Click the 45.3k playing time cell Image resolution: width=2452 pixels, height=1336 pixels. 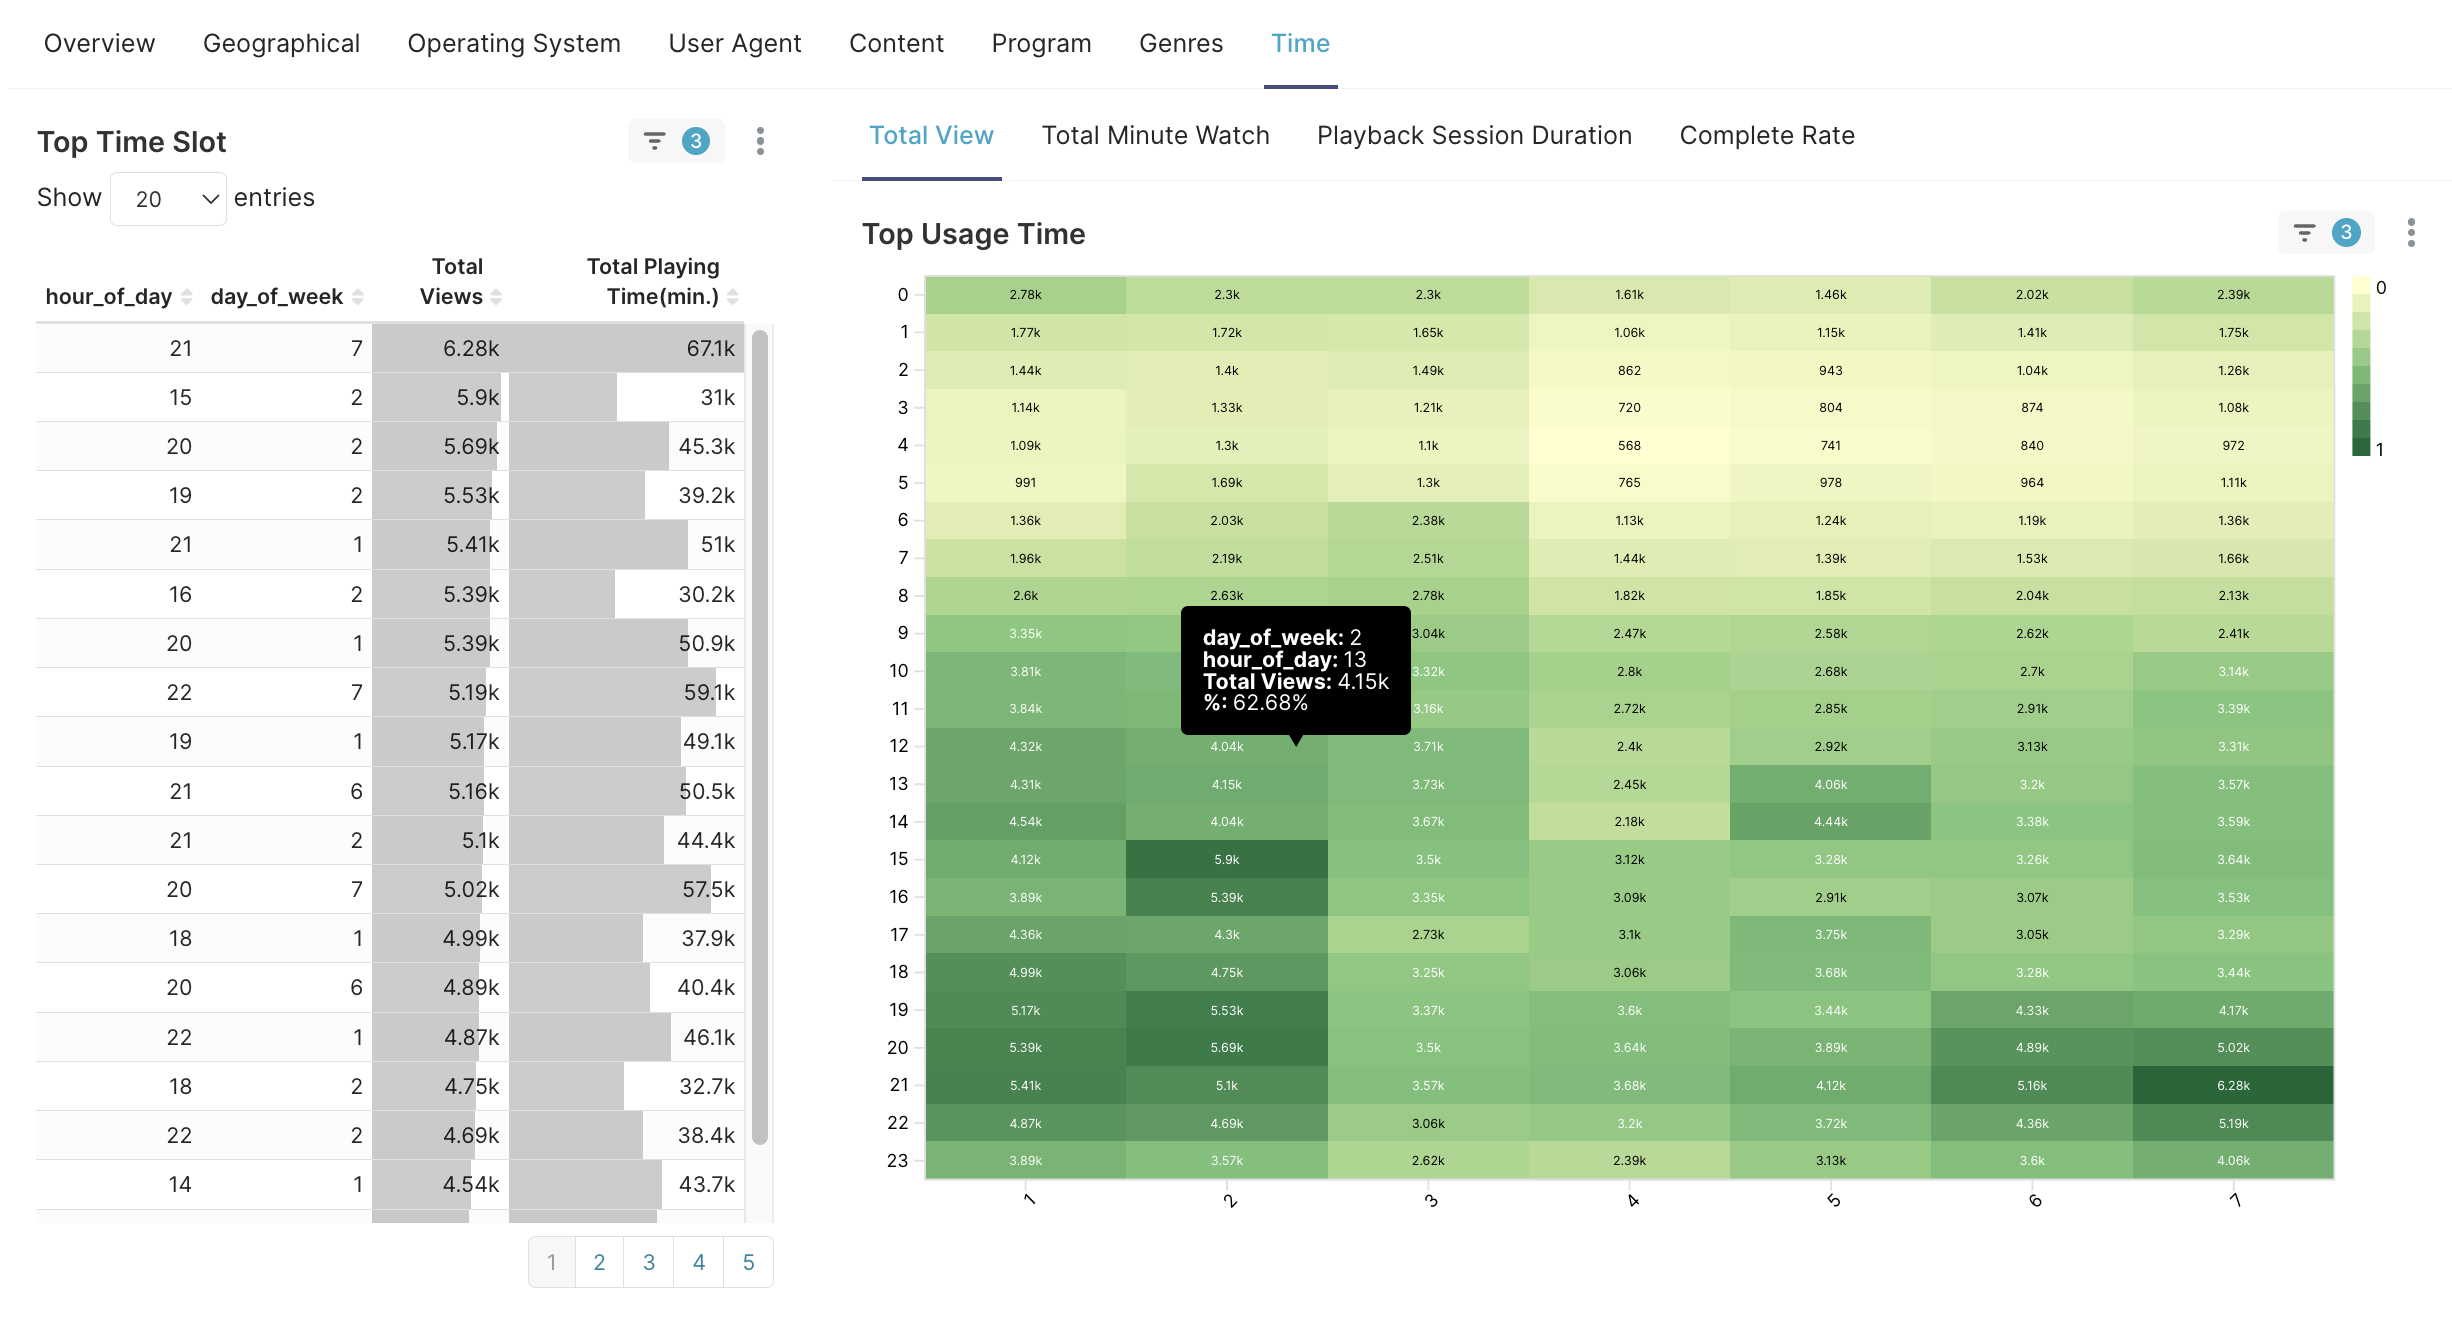pos(626,446)
